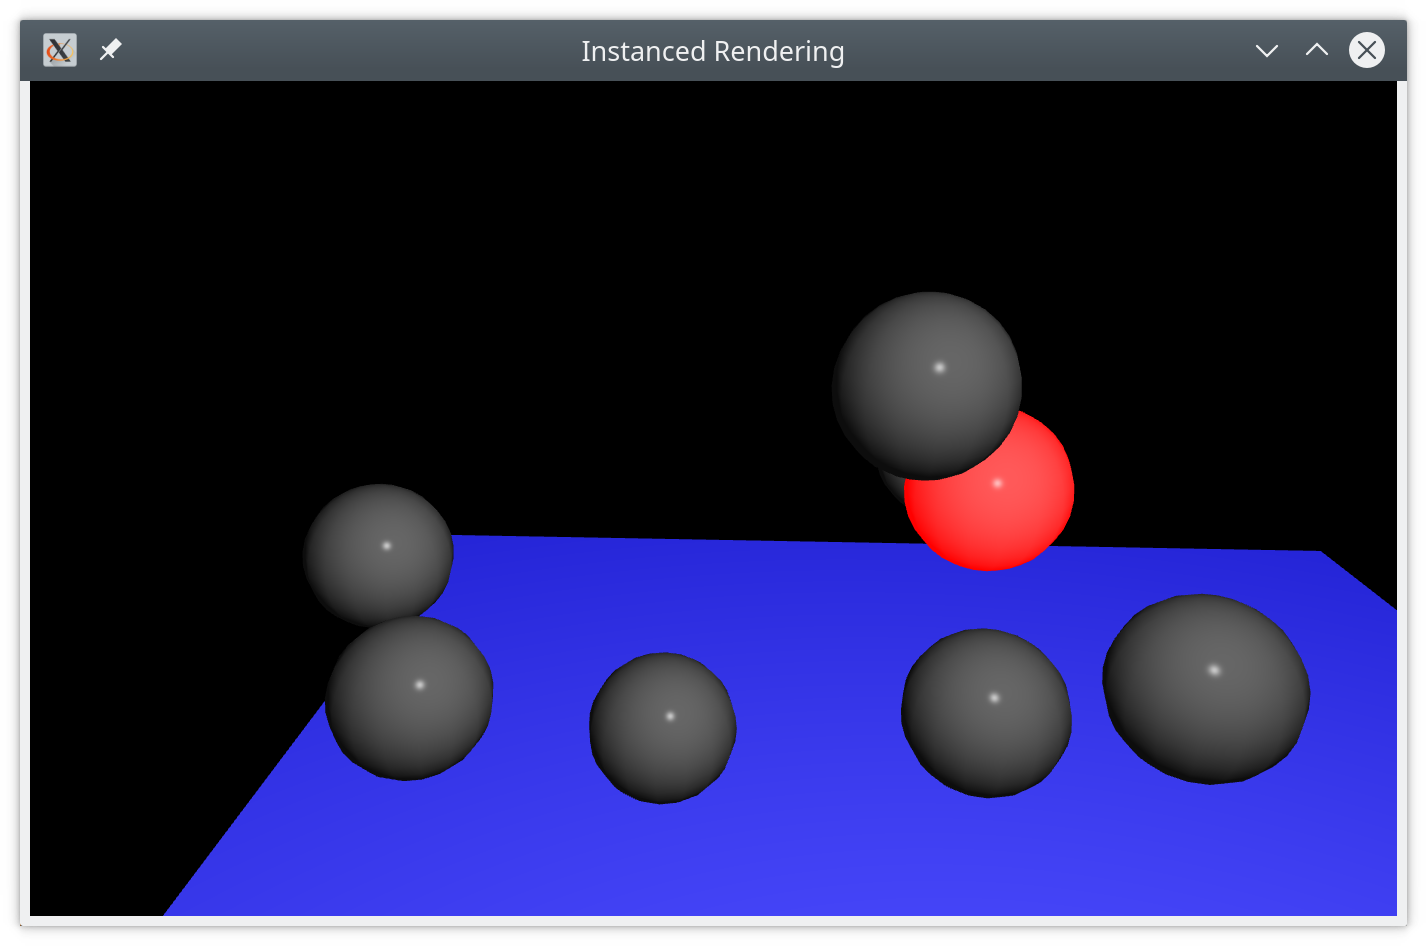Close the Instanced Rendering window
The image size is (1427, 946).
pos(1367,50)
